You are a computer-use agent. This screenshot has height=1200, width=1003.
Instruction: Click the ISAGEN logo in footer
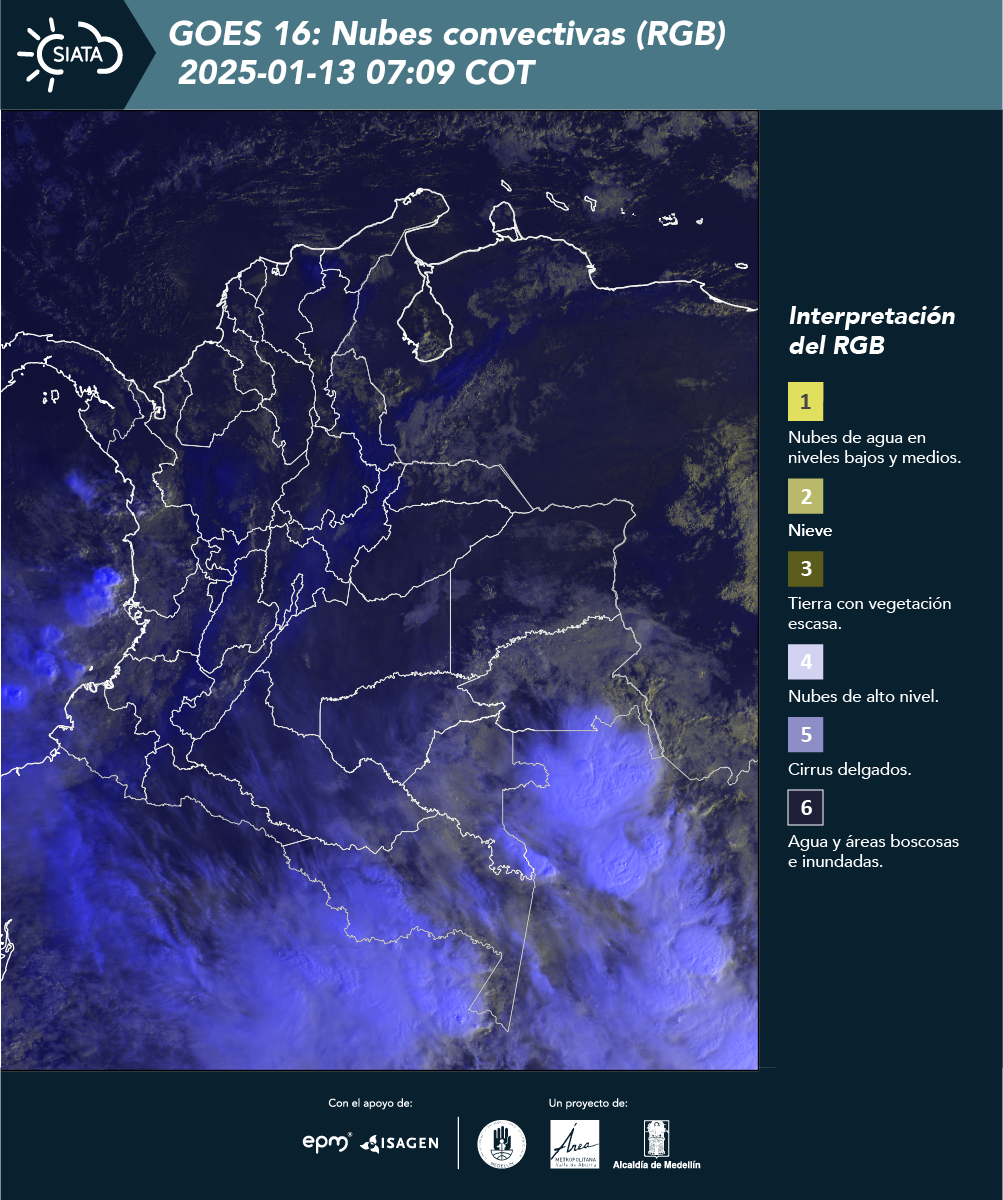[399, 1143]
